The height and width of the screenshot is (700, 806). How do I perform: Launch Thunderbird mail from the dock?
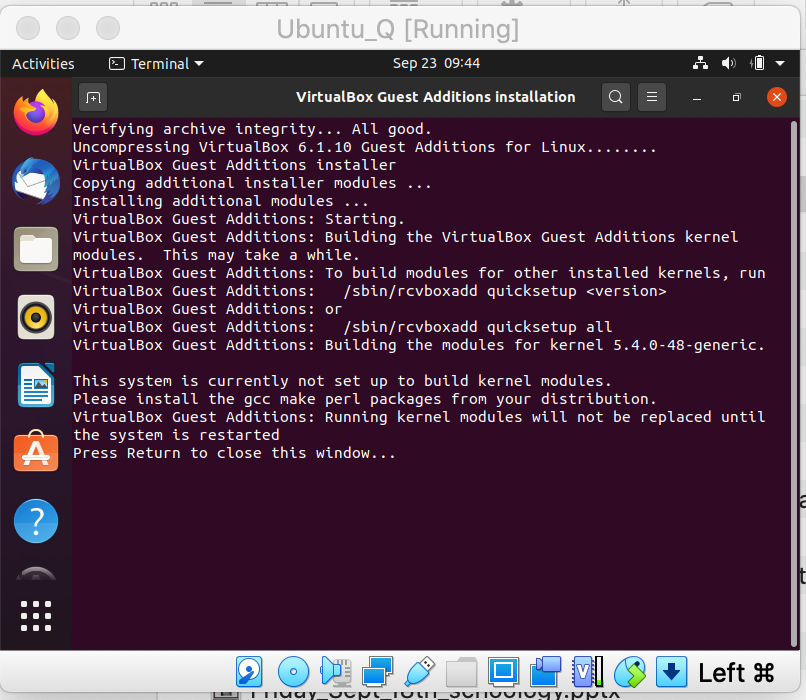36,181
